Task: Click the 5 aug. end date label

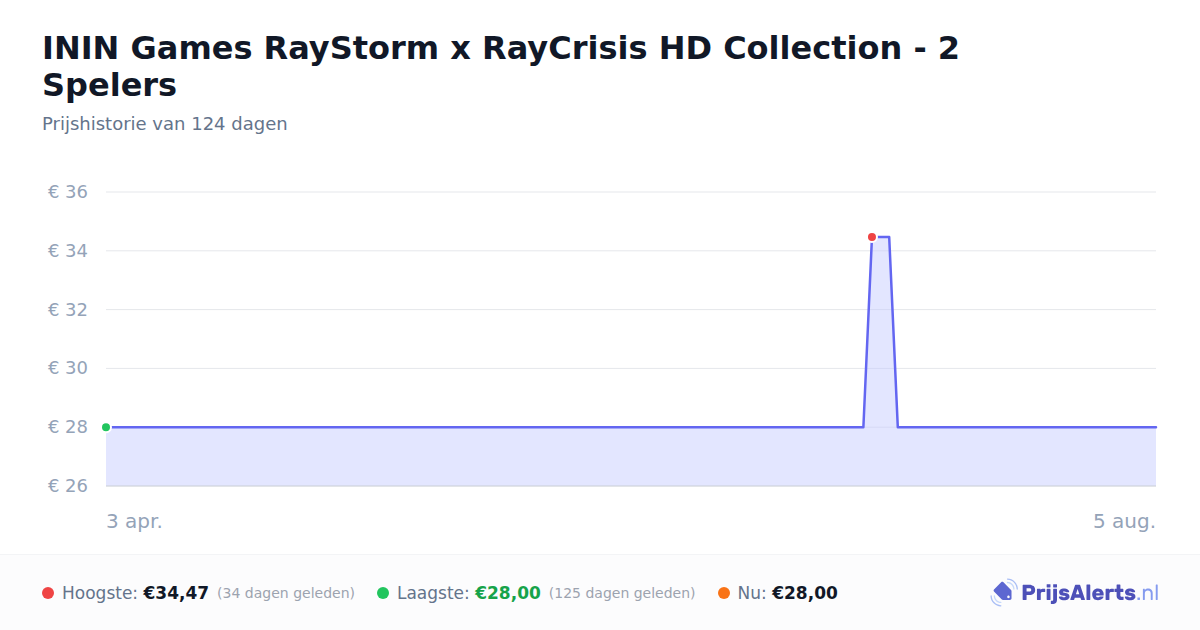Action: tap(1124, 521)
